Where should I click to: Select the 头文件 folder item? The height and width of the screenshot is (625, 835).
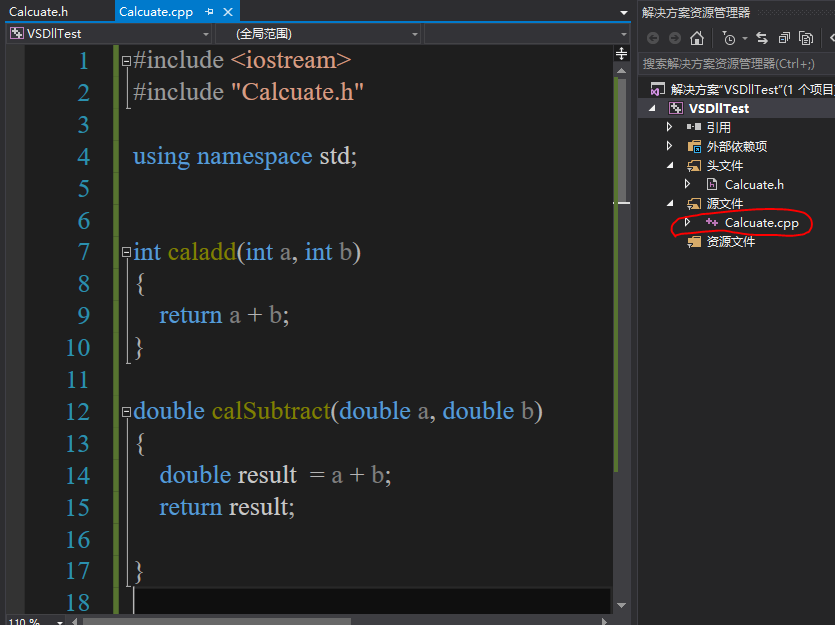pos(724,166)
